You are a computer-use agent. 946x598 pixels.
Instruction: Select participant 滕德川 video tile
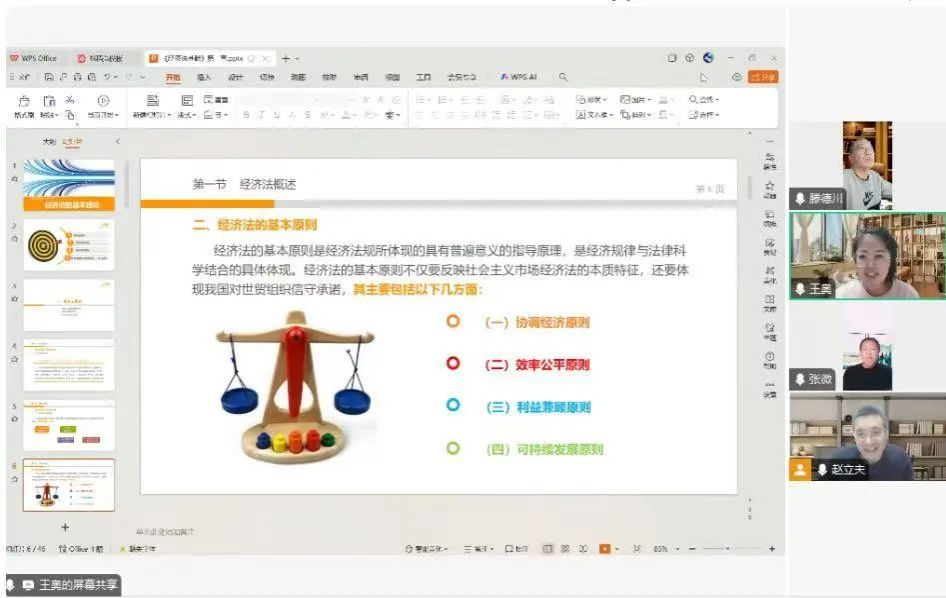tap(867, 165)
